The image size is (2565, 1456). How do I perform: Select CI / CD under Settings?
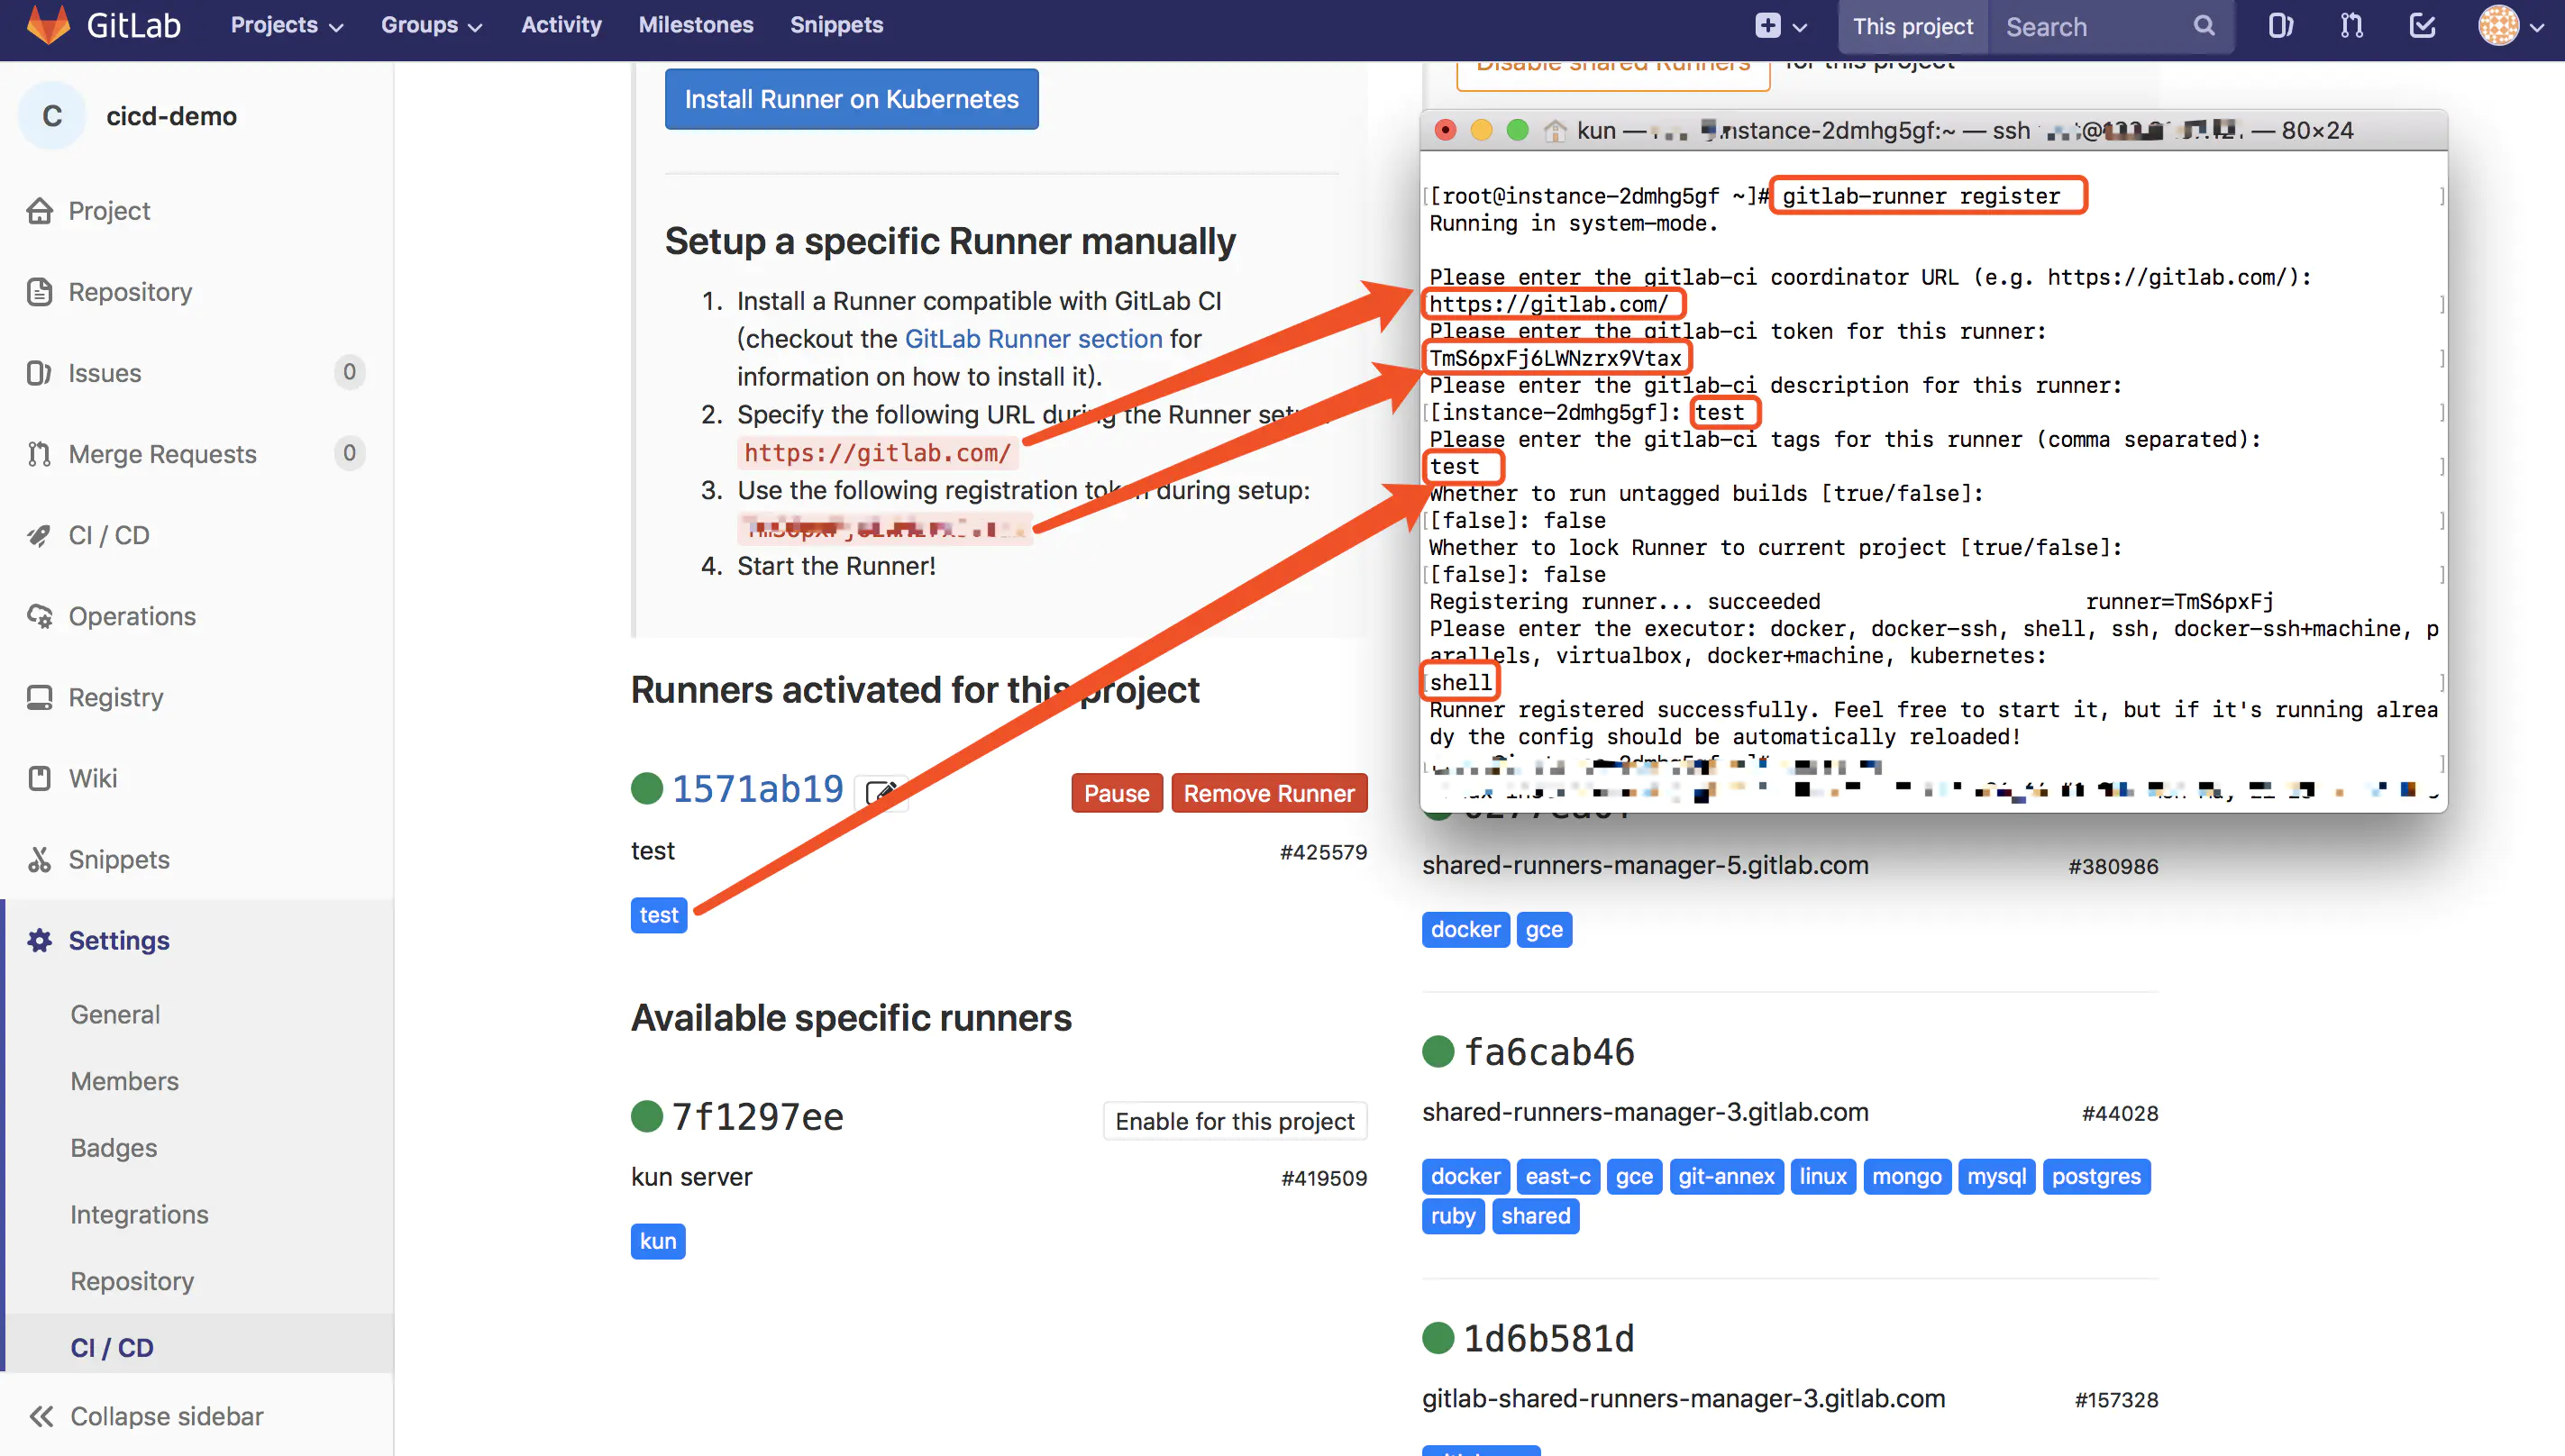click(111, 1347)
